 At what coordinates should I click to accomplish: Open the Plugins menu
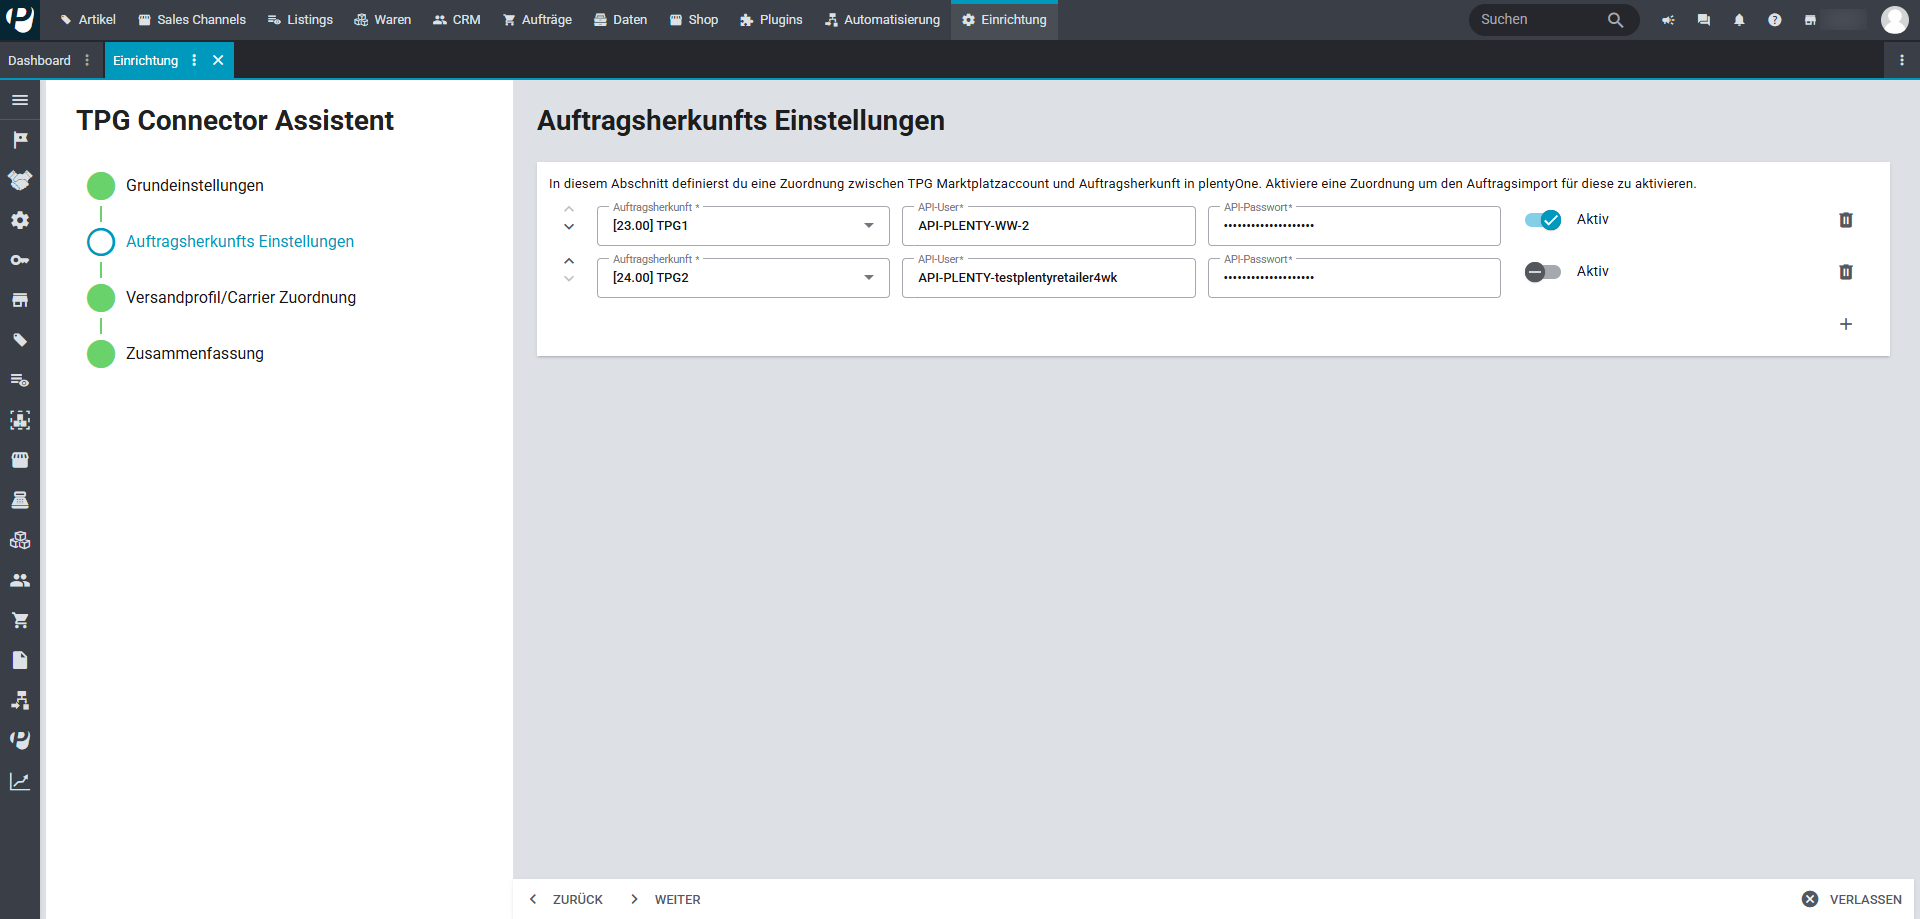(771, 20)
